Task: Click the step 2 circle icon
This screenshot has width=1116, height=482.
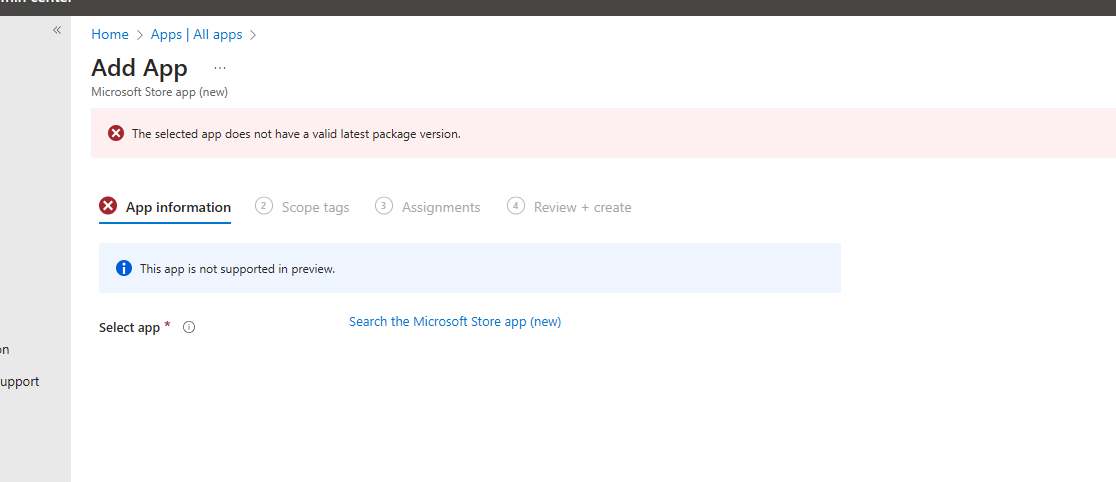Action: [x=264, y=206]
